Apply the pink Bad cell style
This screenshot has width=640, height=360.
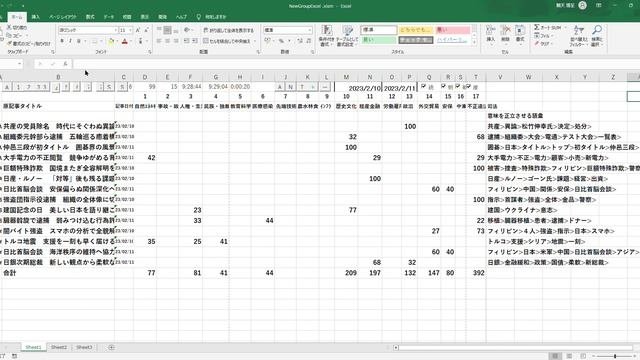click(452, 30)
